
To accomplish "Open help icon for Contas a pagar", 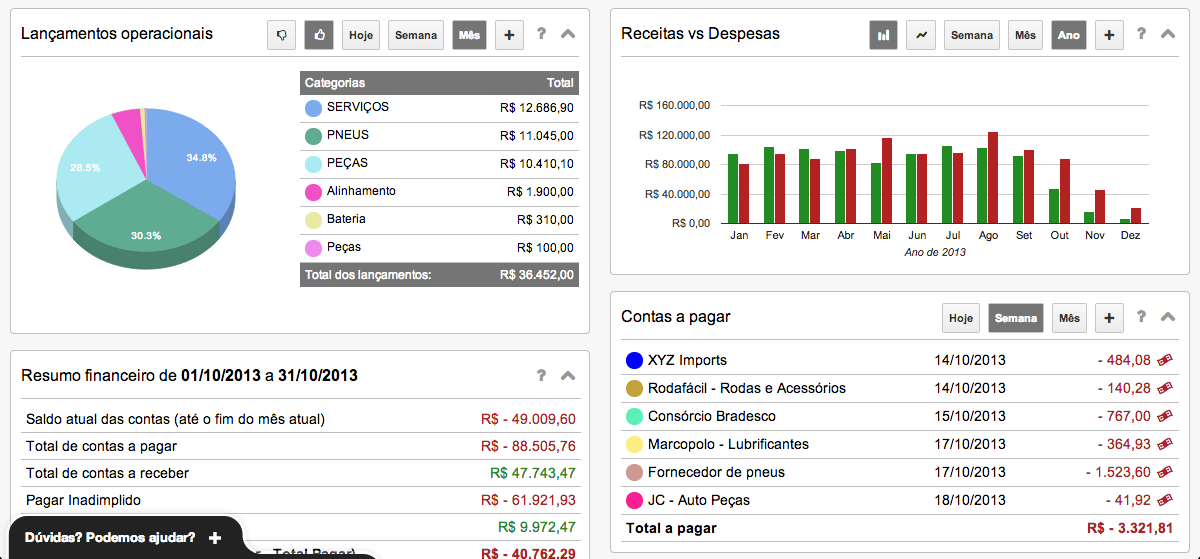I will [x=1141, y=317].
